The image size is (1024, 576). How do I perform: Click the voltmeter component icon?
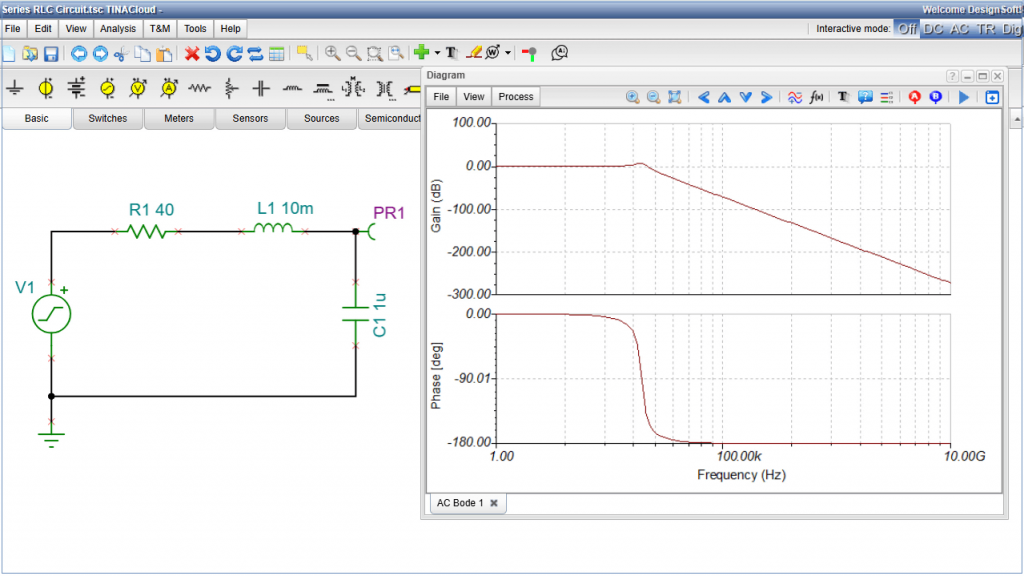[138, 89]
